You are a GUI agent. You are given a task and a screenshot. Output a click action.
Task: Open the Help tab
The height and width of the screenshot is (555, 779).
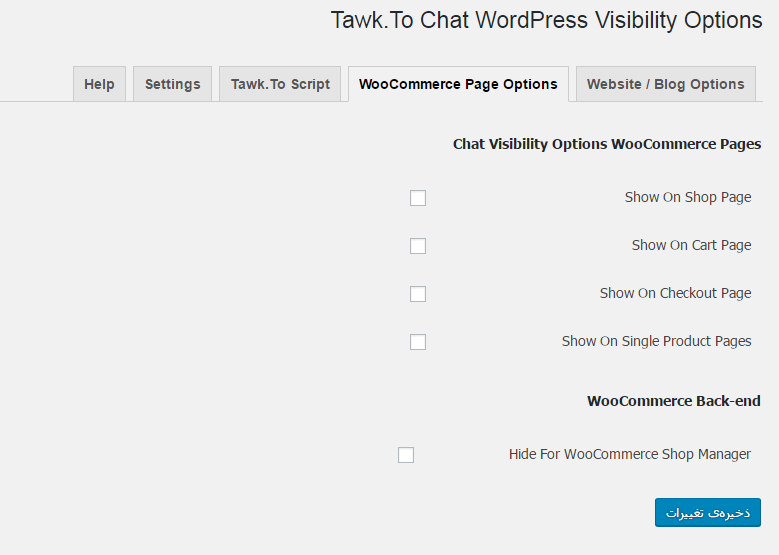click(99, 84)
